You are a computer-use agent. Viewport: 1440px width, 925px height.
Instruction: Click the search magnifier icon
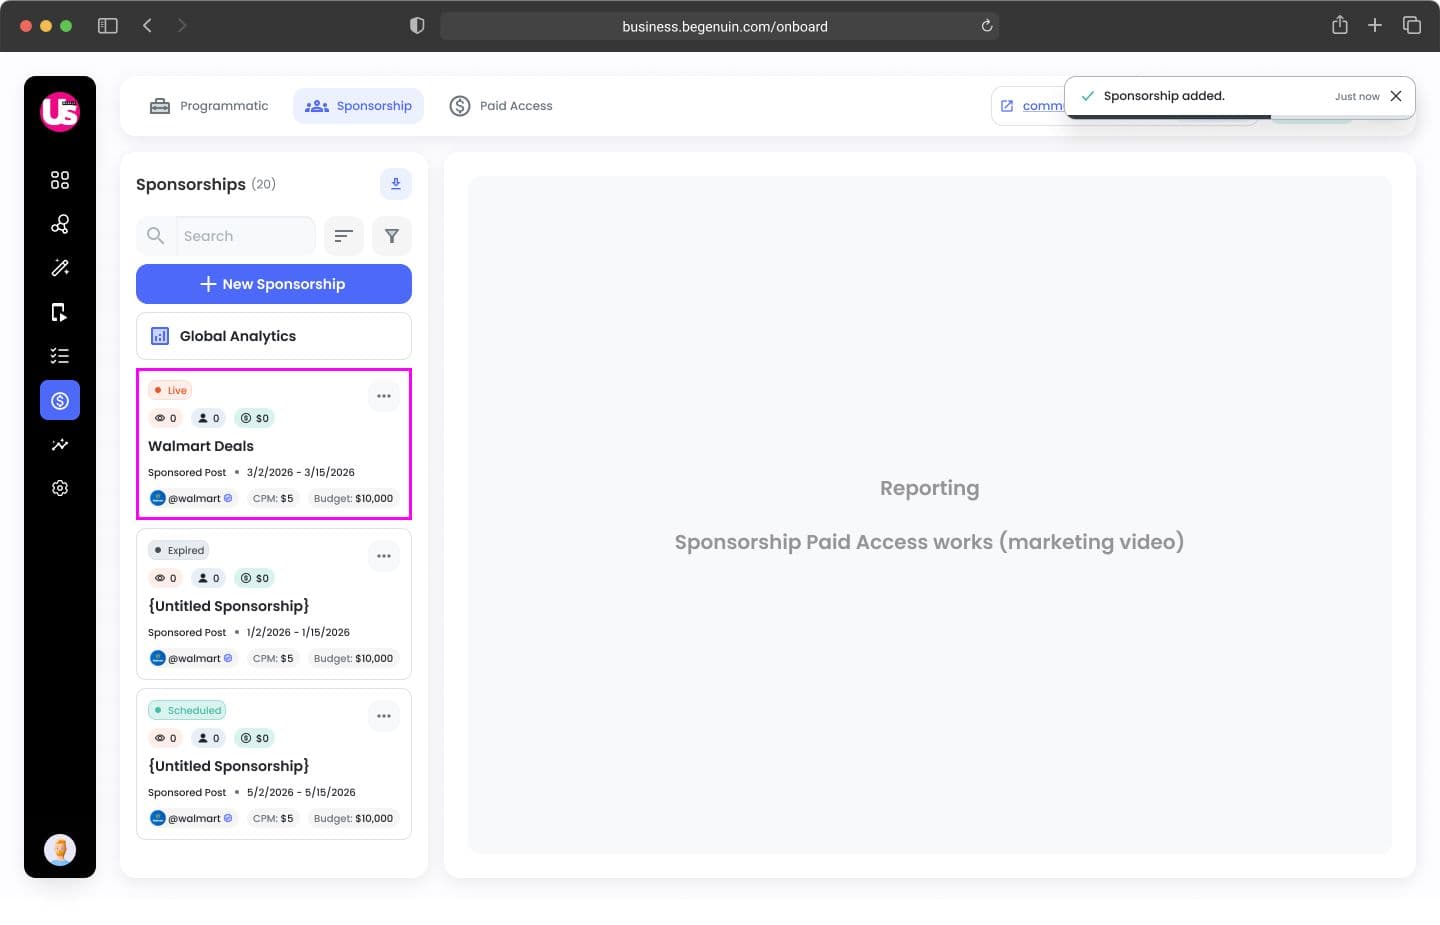coord(155,236)
